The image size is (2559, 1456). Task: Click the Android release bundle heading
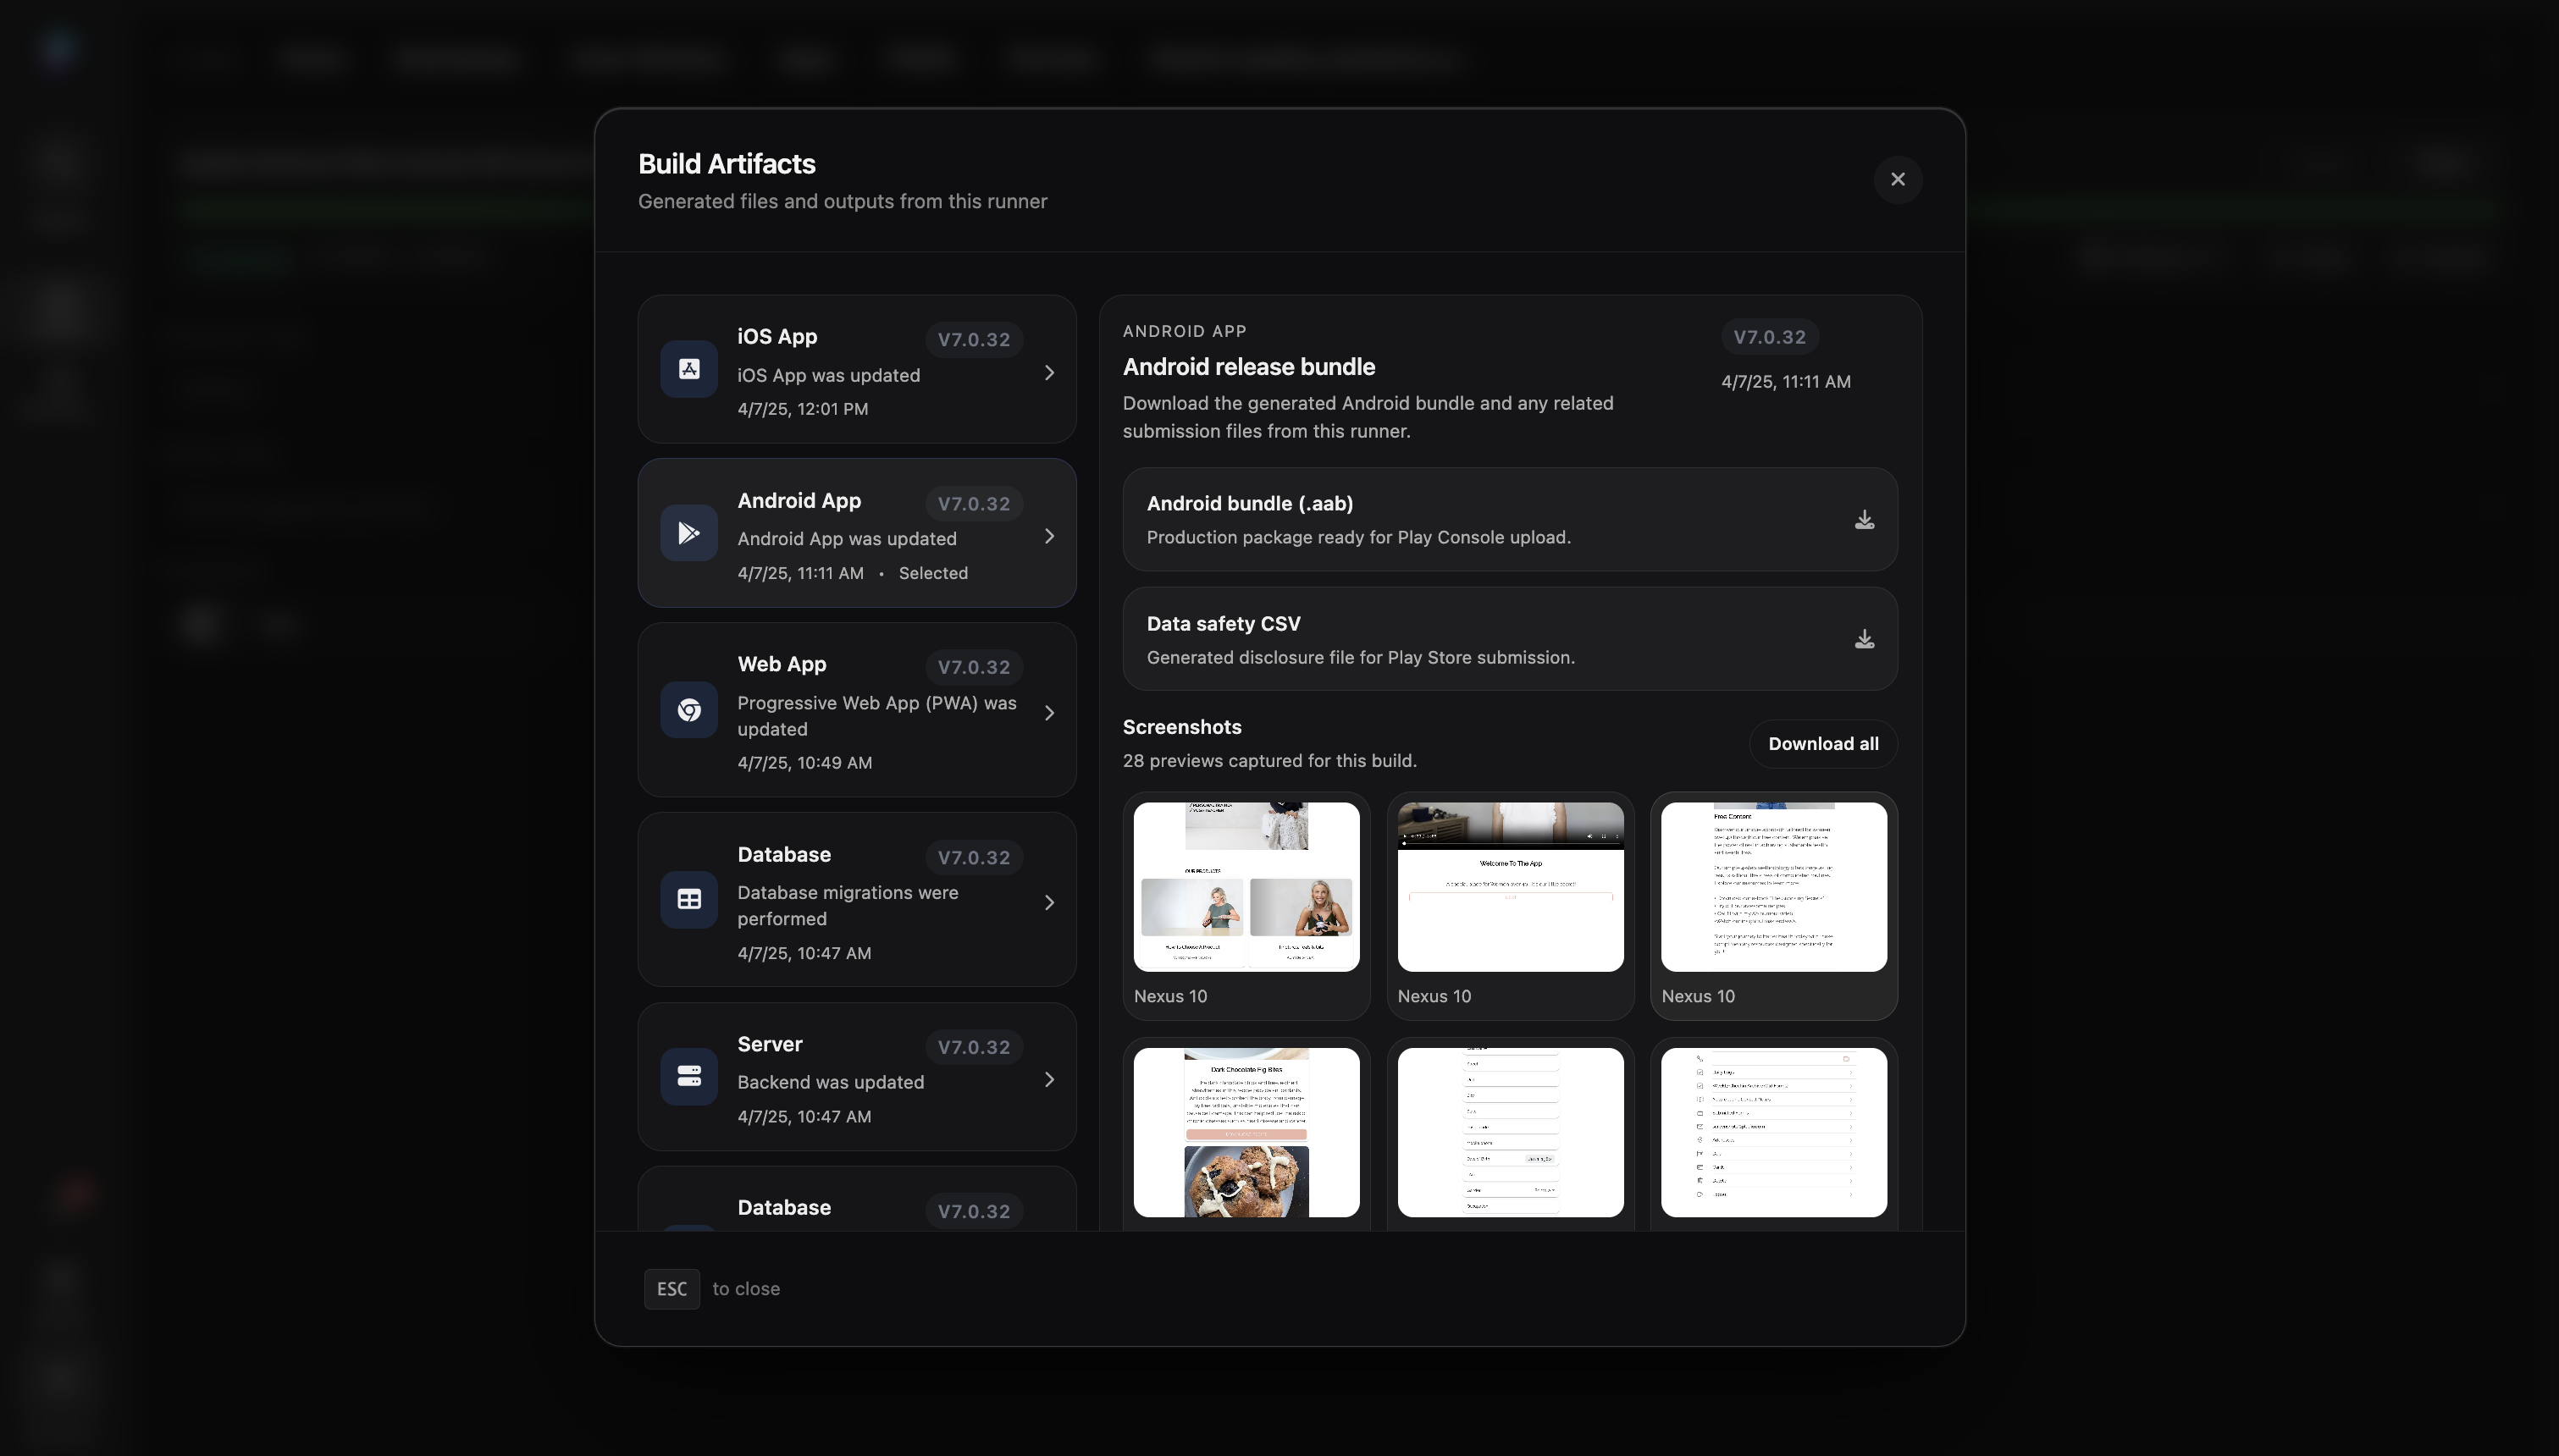point(1248,367)
